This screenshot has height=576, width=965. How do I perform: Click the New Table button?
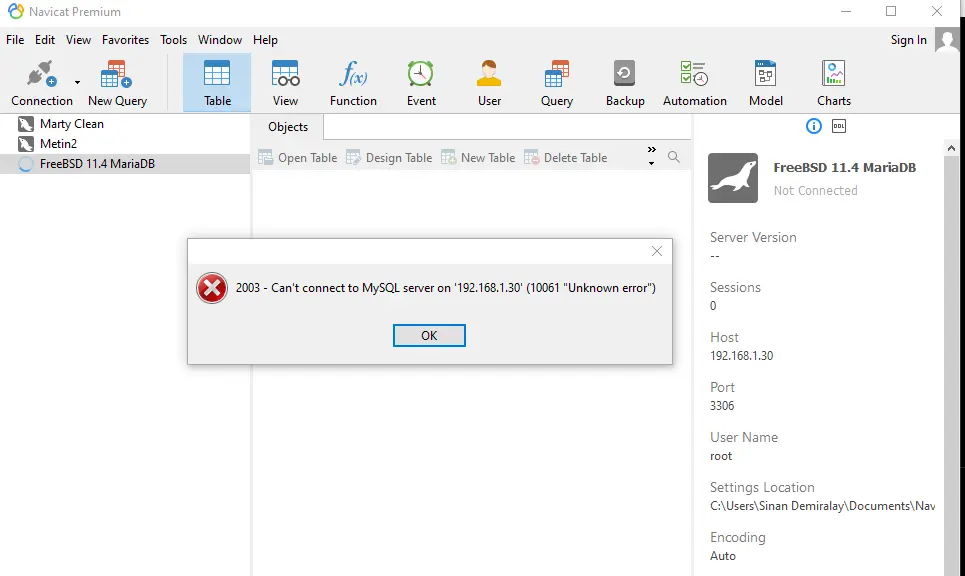click(478, 158)
